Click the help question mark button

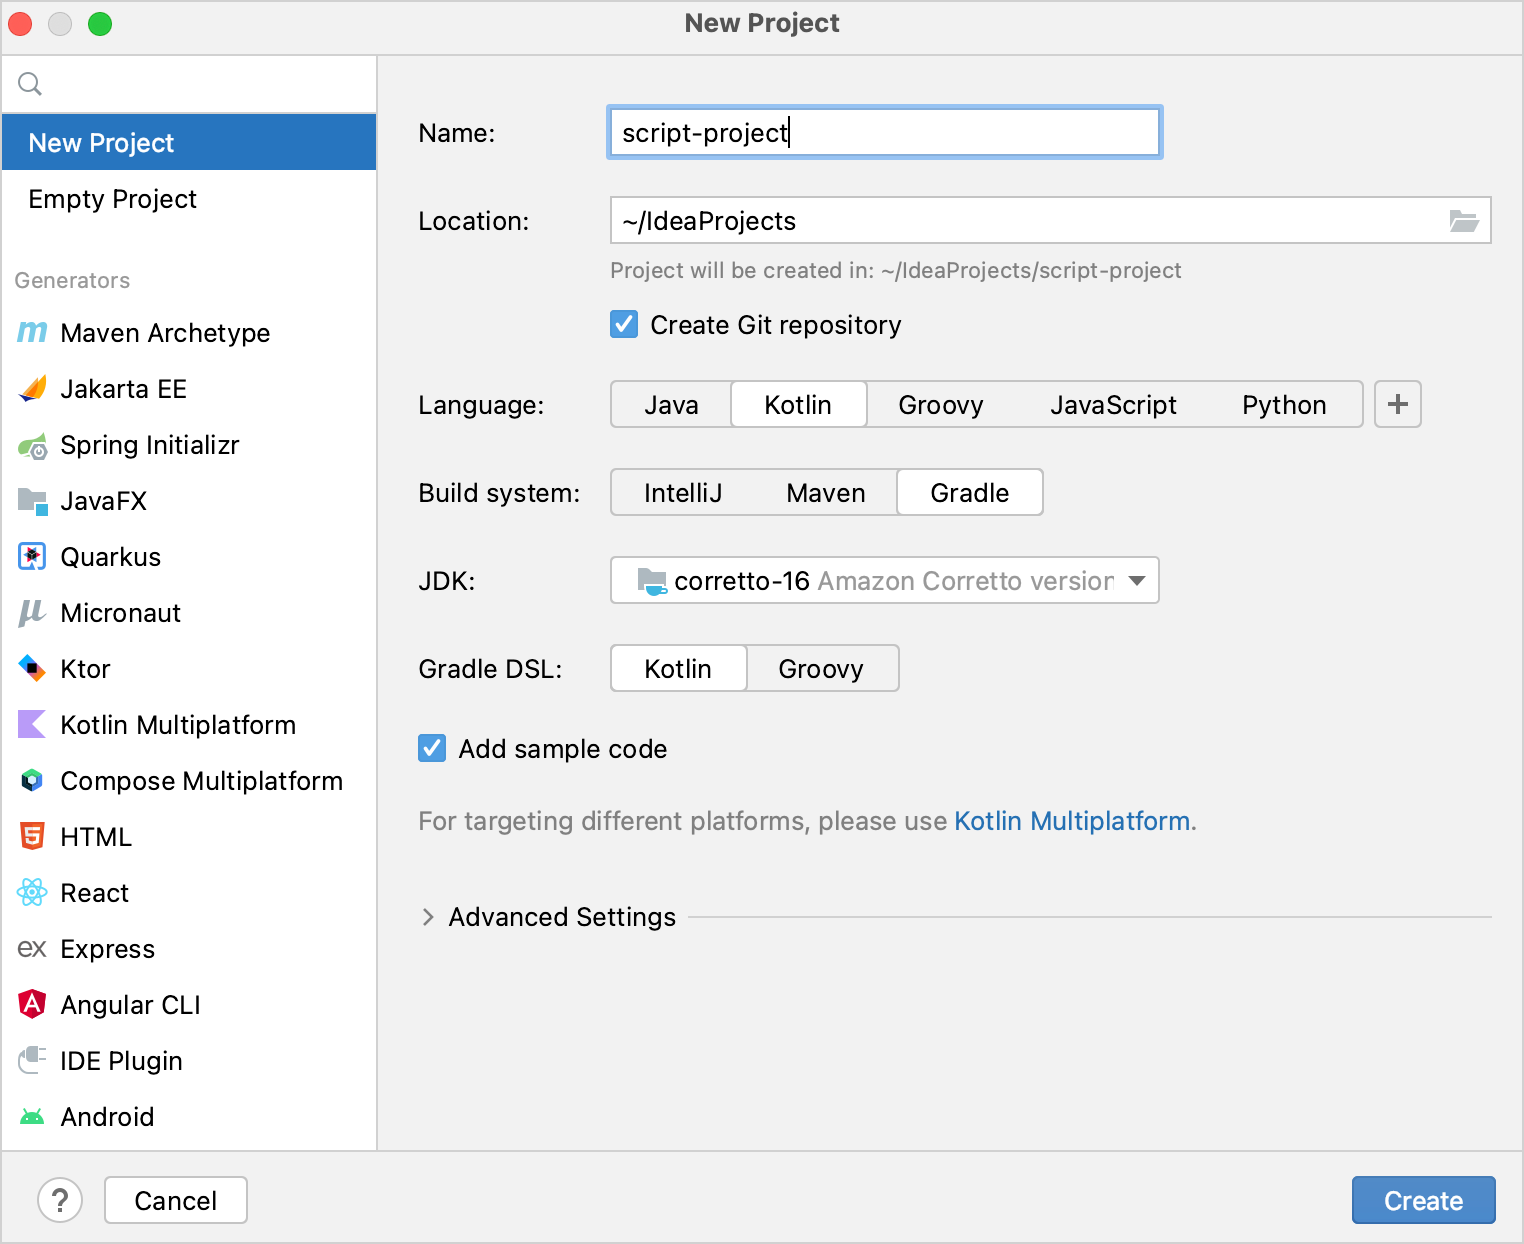[60, 1200]
